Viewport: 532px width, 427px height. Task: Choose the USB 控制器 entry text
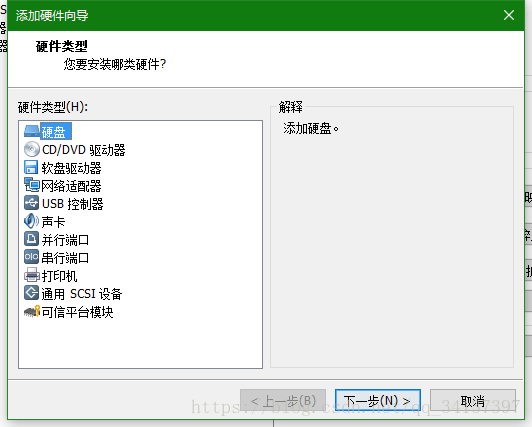(x=73, y=204)
